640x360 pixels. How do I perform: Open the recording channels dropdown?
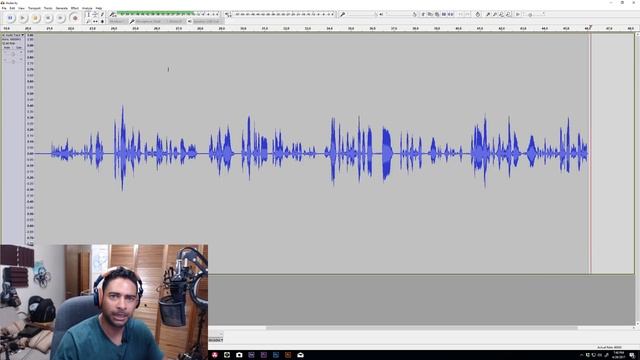[x=175, y=21]
